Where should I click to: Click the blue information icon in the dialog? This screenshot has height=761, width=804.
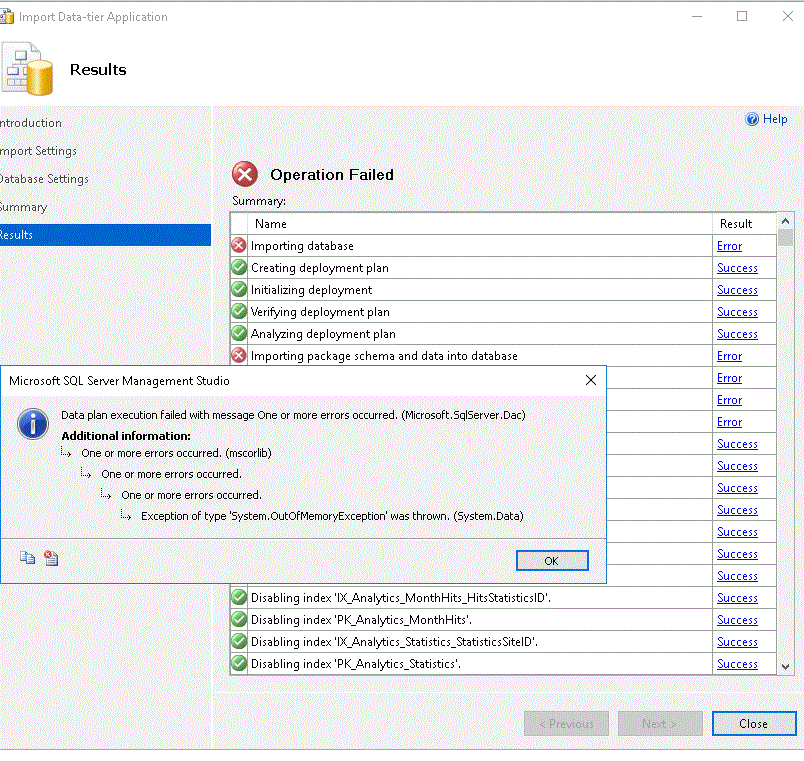coord(33,424)
